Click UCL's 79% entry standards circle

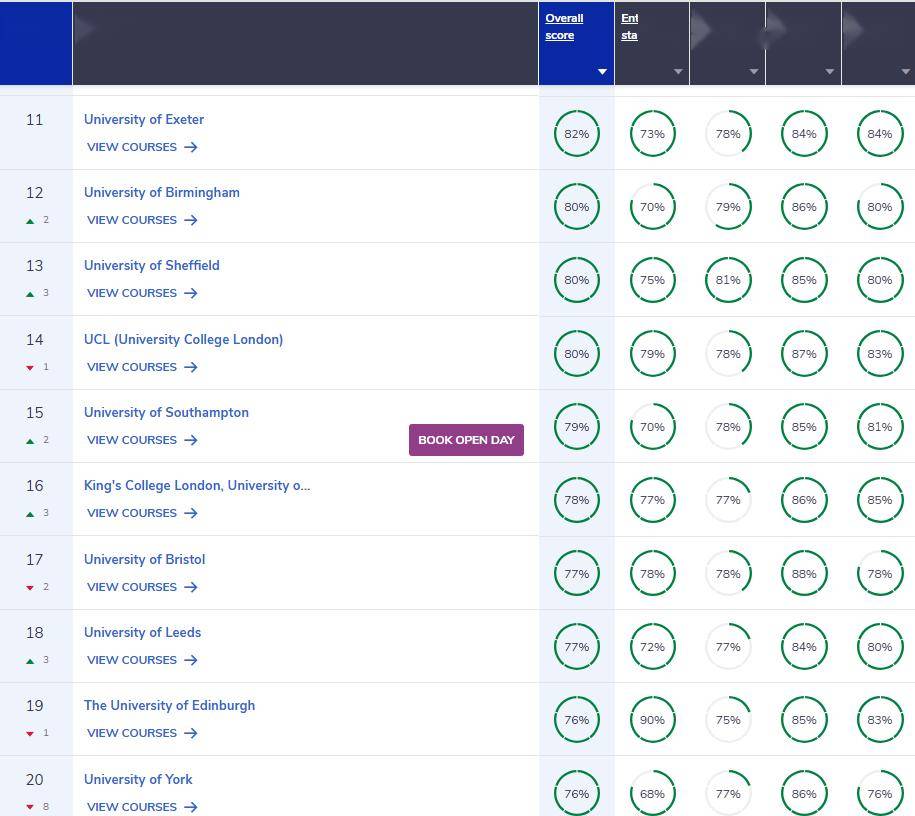point(652,354)
